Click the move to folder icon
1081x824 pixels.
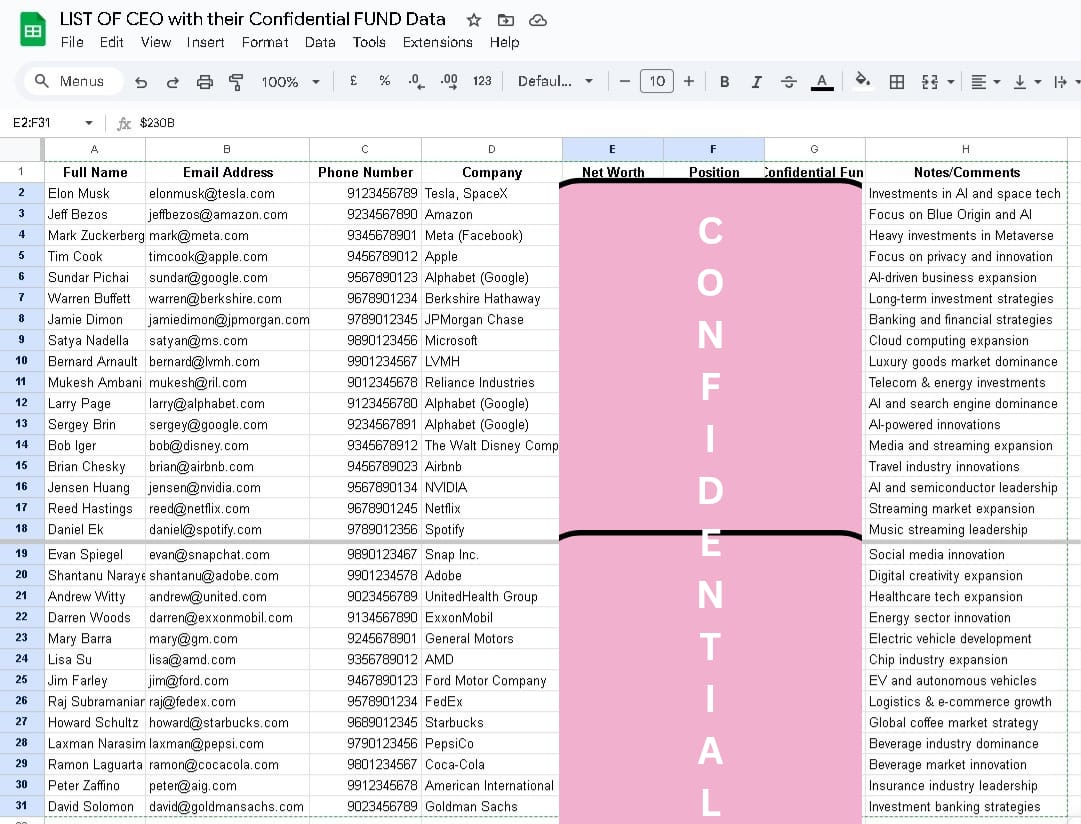tap(506, 20)
